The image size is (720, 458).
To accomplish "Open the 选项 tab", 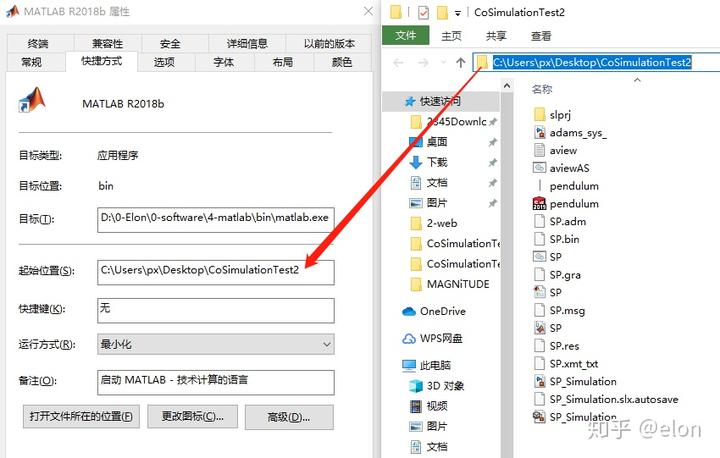I will [x=164, y=62].
